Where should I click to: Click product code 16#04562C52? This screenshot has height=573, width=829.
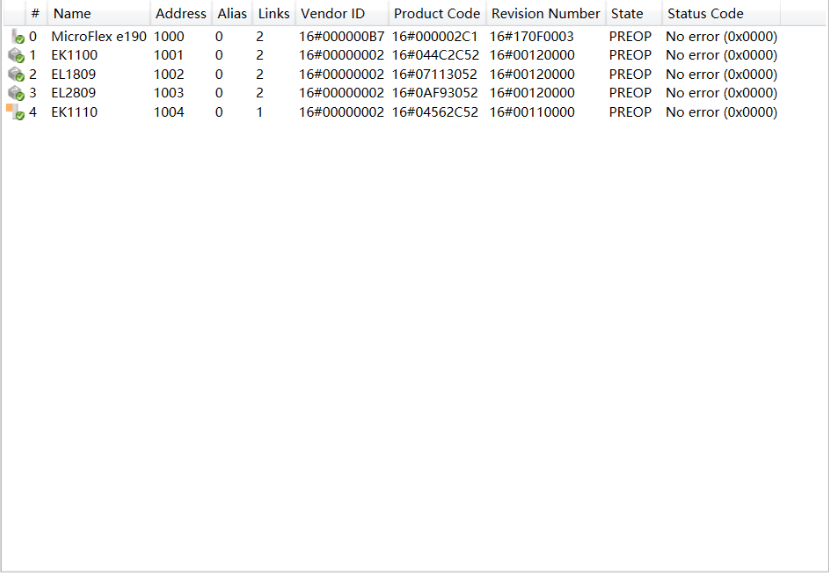[435, 112]
